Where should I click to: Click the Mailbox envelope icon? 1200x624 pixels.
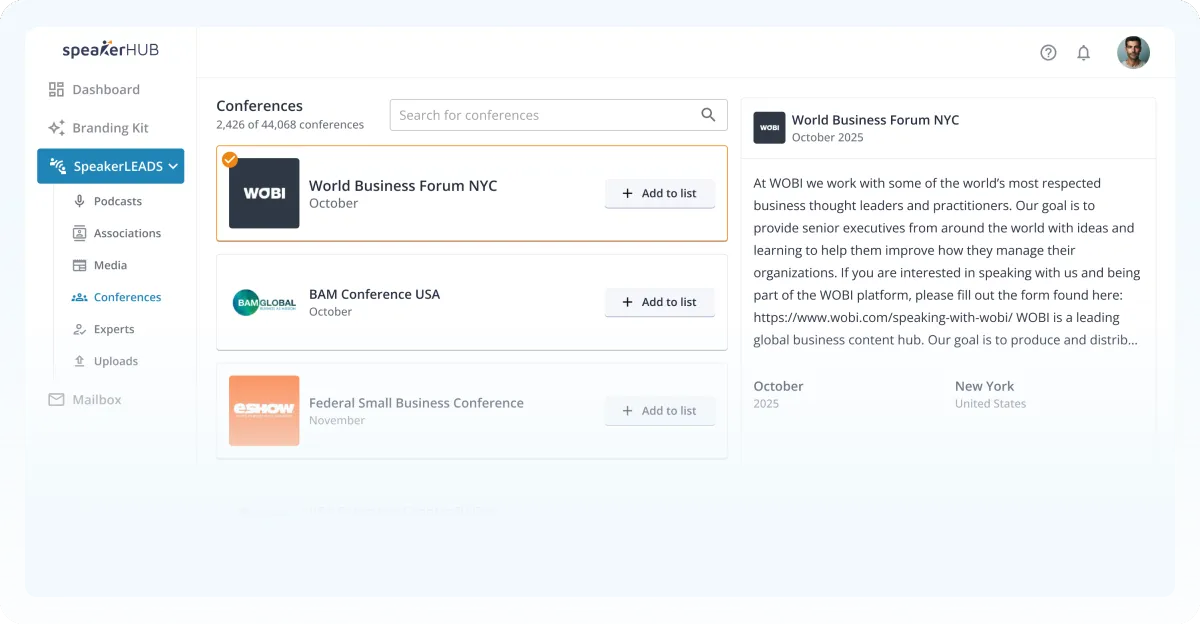tap(56, 400)
